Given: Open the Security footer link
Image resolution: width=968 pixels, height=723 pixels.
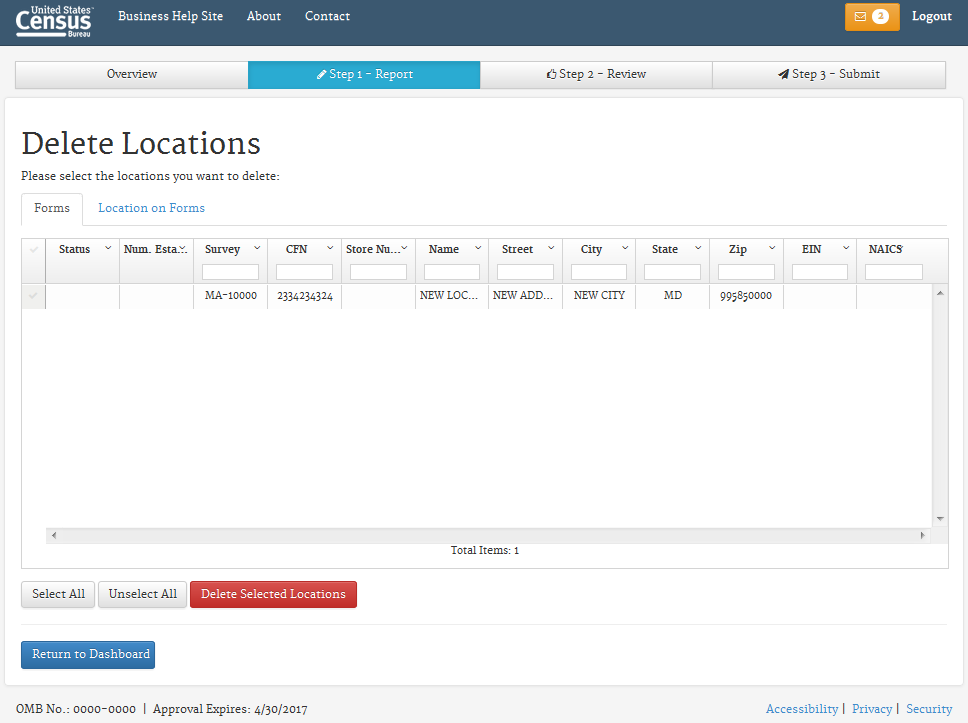Looking at the screenshot, I should [x=929, y=709].
